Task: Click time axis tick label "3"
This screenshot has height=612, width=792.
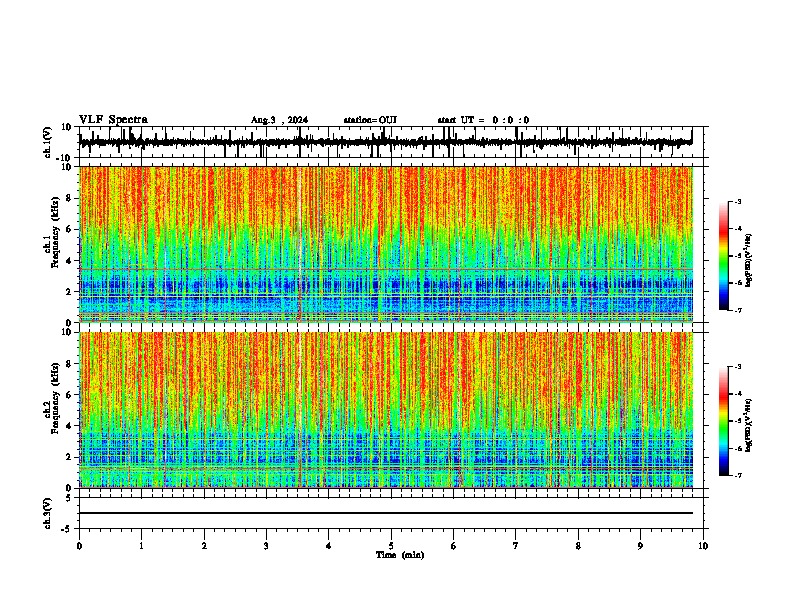Action: pyautogui.click(x=266, y=546)
